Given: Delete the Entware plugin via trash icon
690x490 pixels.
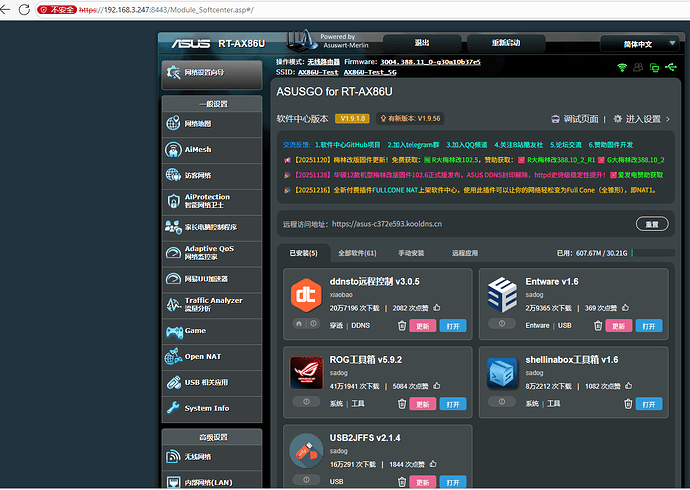Looking at the screenshot, I should 598,326.
